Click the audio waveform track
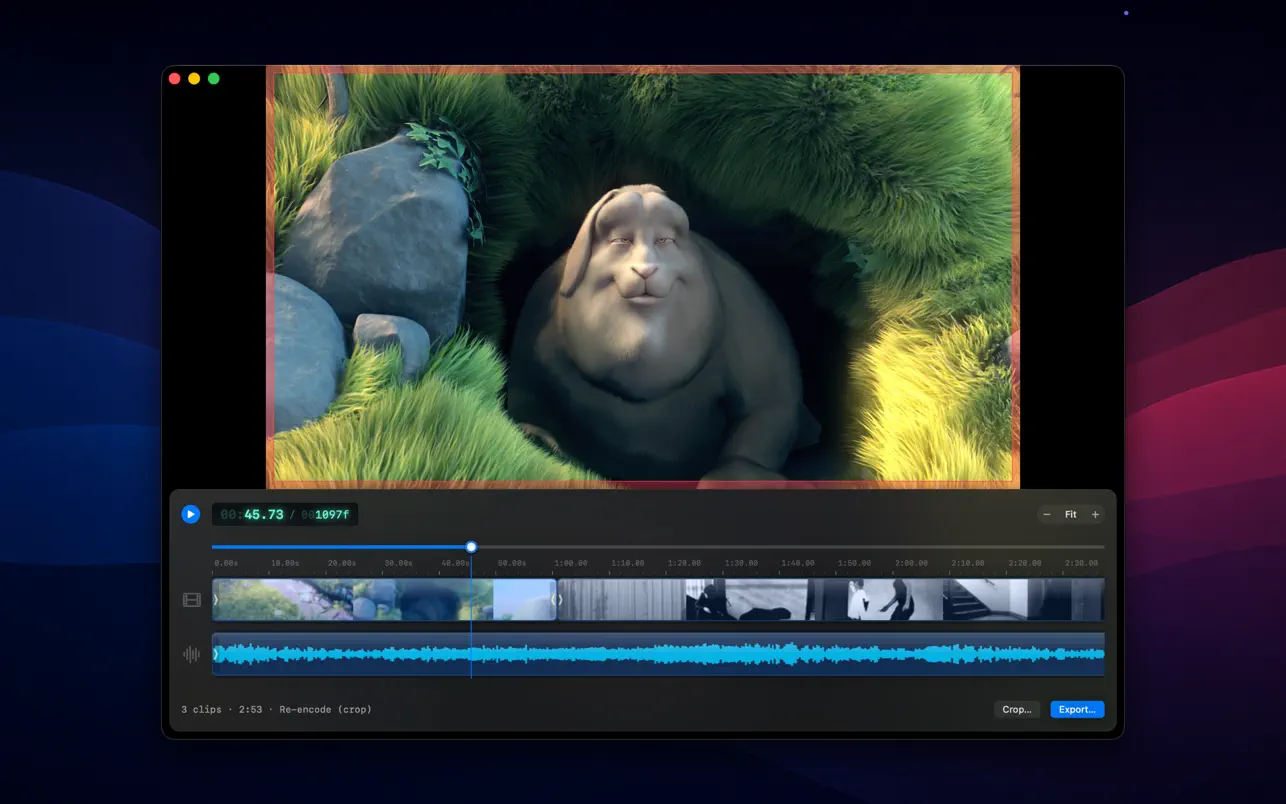The height and width of the screenshot is (804, 1286). [658, 654]
